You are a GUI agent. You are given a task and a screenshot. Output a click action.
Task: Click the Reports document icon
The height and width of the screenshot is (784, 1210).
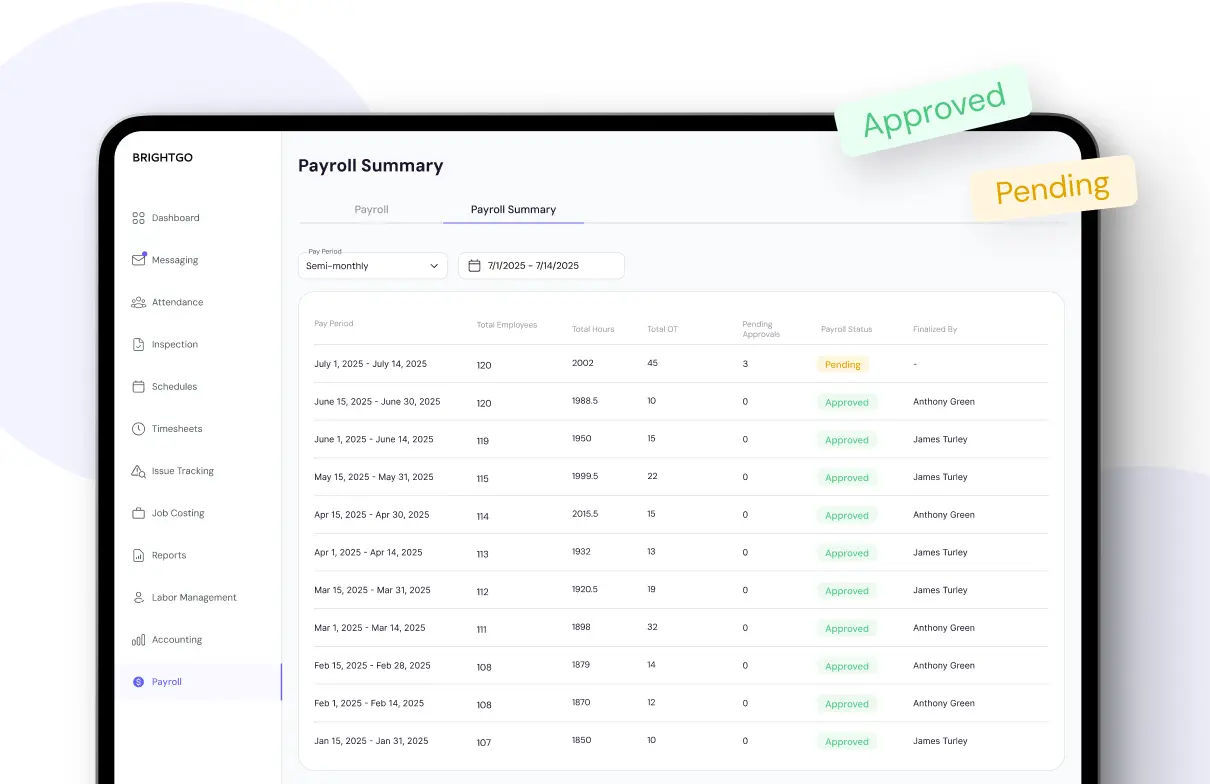138,555
